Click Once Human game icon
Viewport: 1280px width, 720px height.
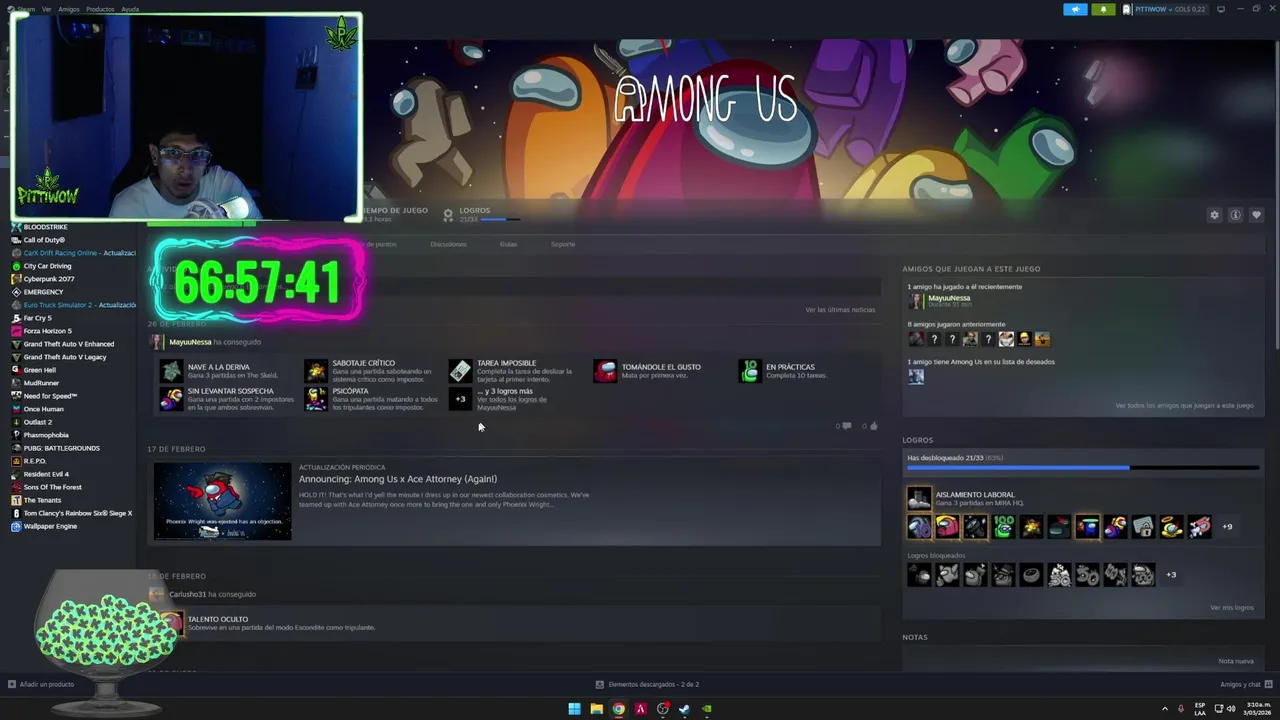[x=16, y=409]
